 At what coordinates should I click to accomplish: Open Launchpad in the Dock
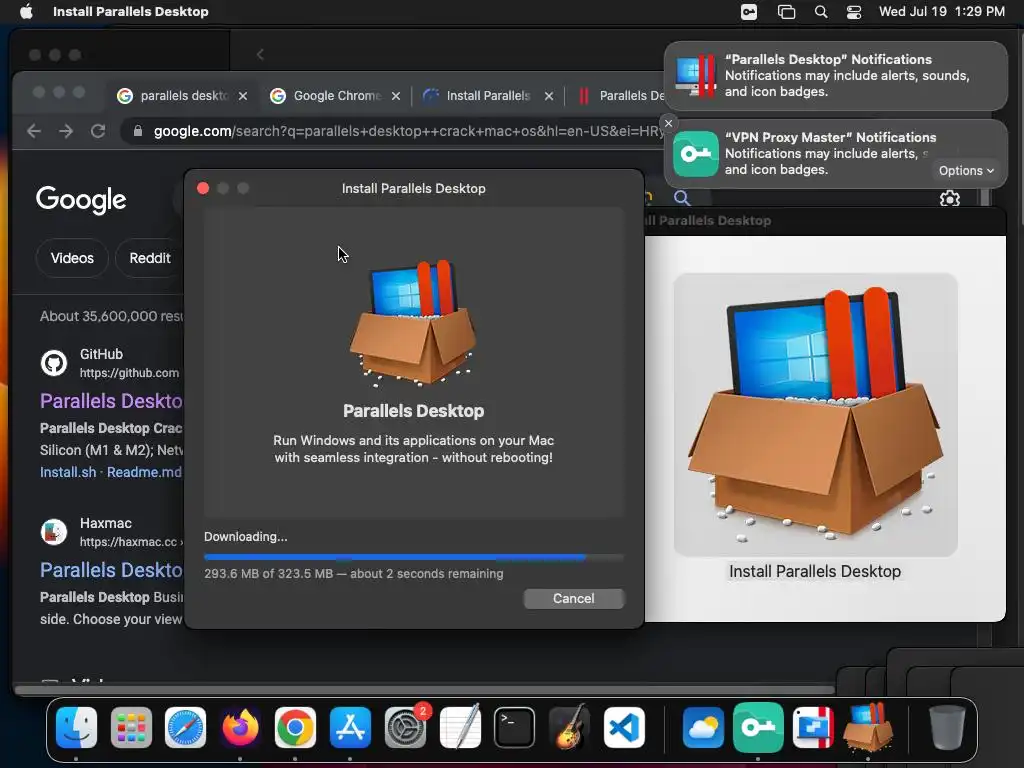(x=131, y=727)
